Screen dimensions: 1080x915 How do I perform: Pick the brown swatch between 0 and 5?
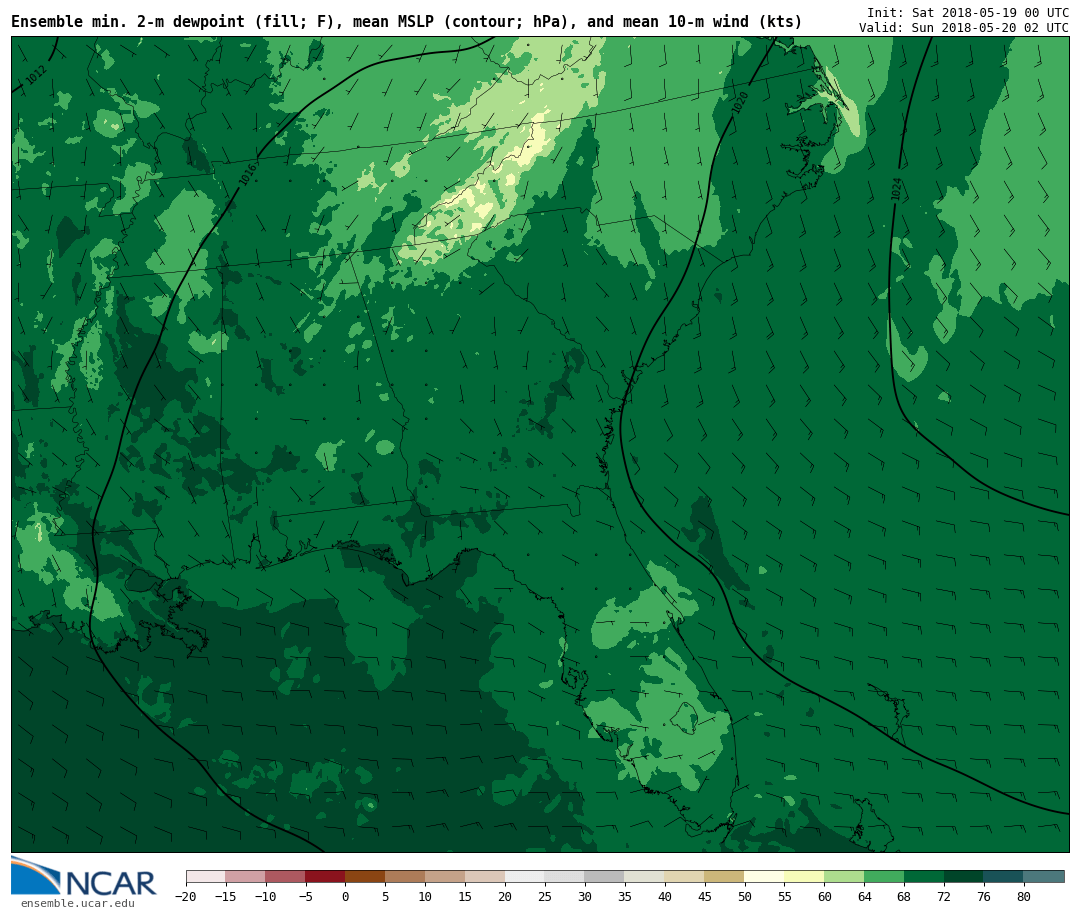pyautogui.click(x=366, y=876)
